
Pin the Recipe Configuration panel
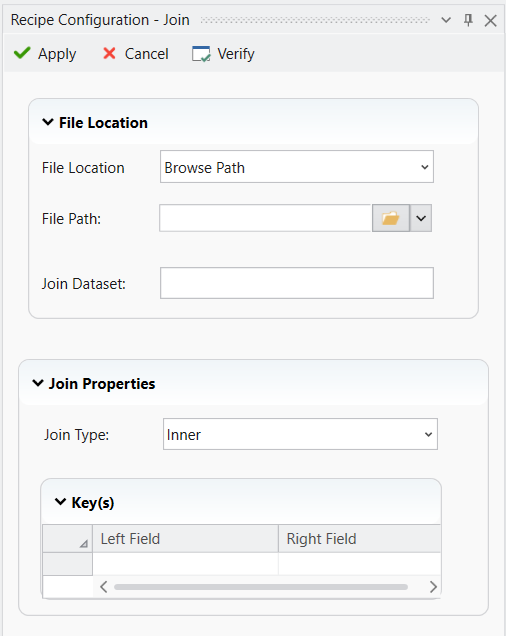coord(468,20)
